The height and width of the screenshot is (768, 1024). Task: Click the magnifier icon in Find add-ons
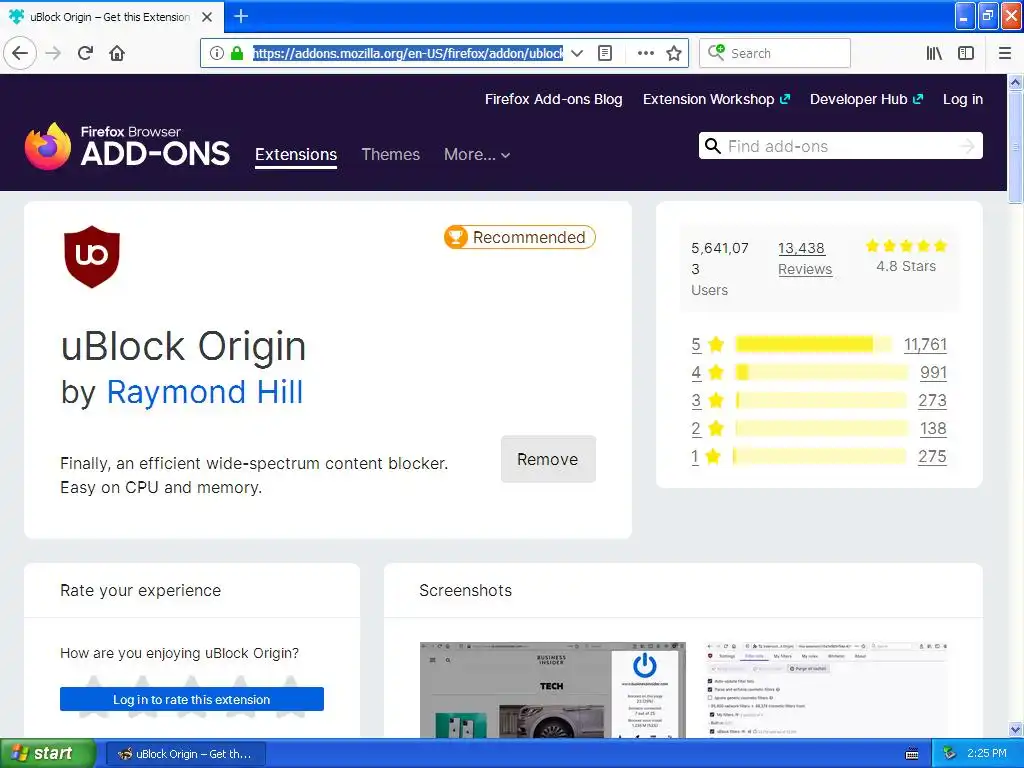coord(712,146)
